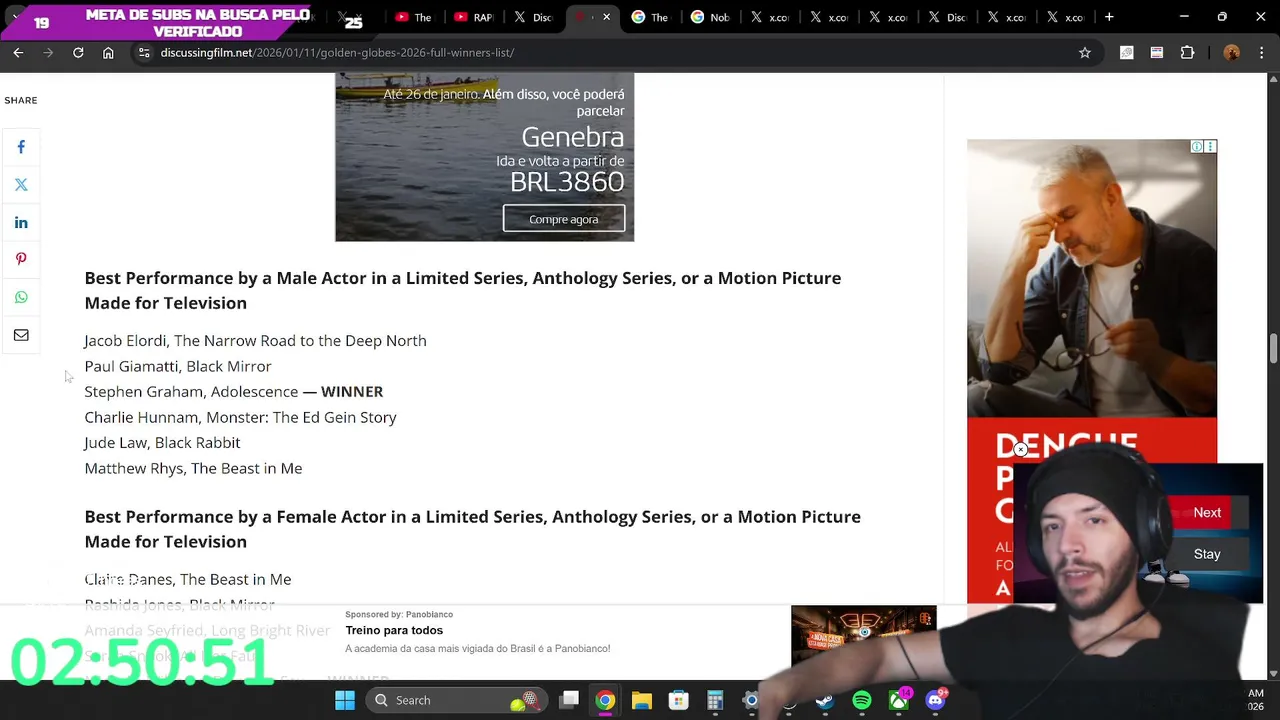The image size is (1280, 720).
Task: Share the article on Facebook
Action: click(21, 147)
